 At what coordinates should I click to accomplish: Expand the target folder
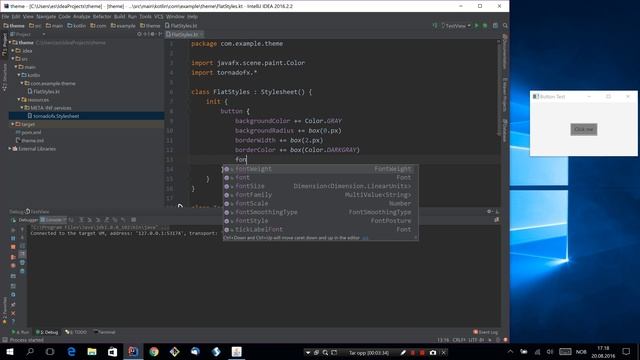pos(13,124)
